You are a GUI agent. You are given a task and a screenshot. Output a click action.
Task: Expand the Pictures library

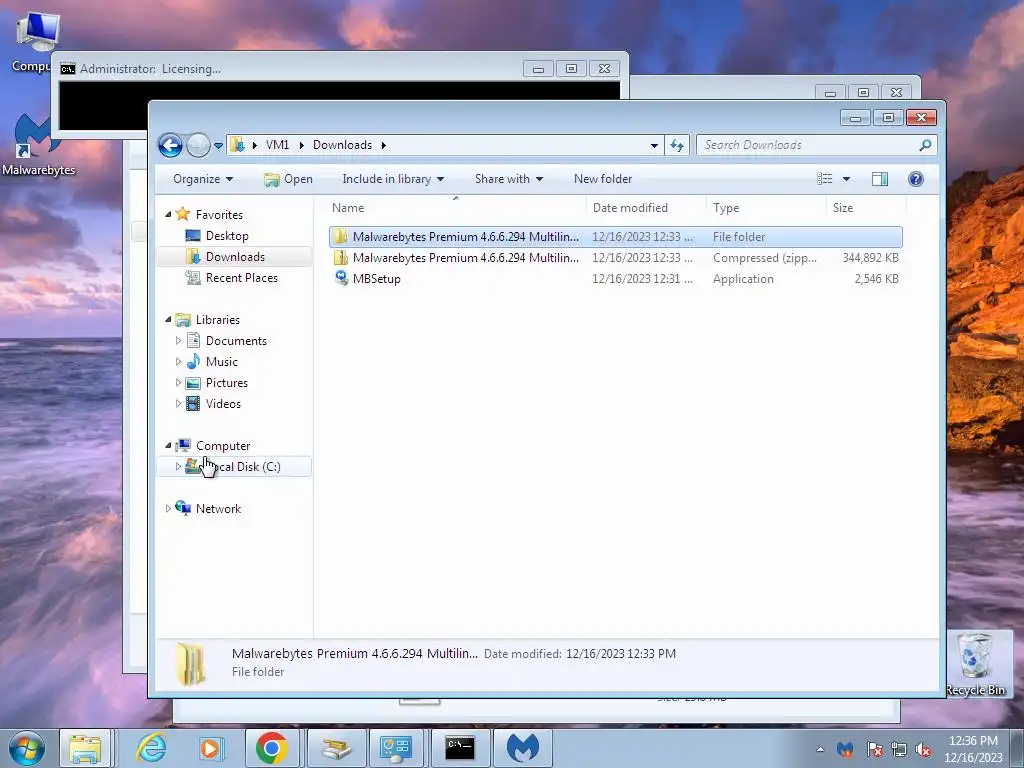(x=178, y=383)
